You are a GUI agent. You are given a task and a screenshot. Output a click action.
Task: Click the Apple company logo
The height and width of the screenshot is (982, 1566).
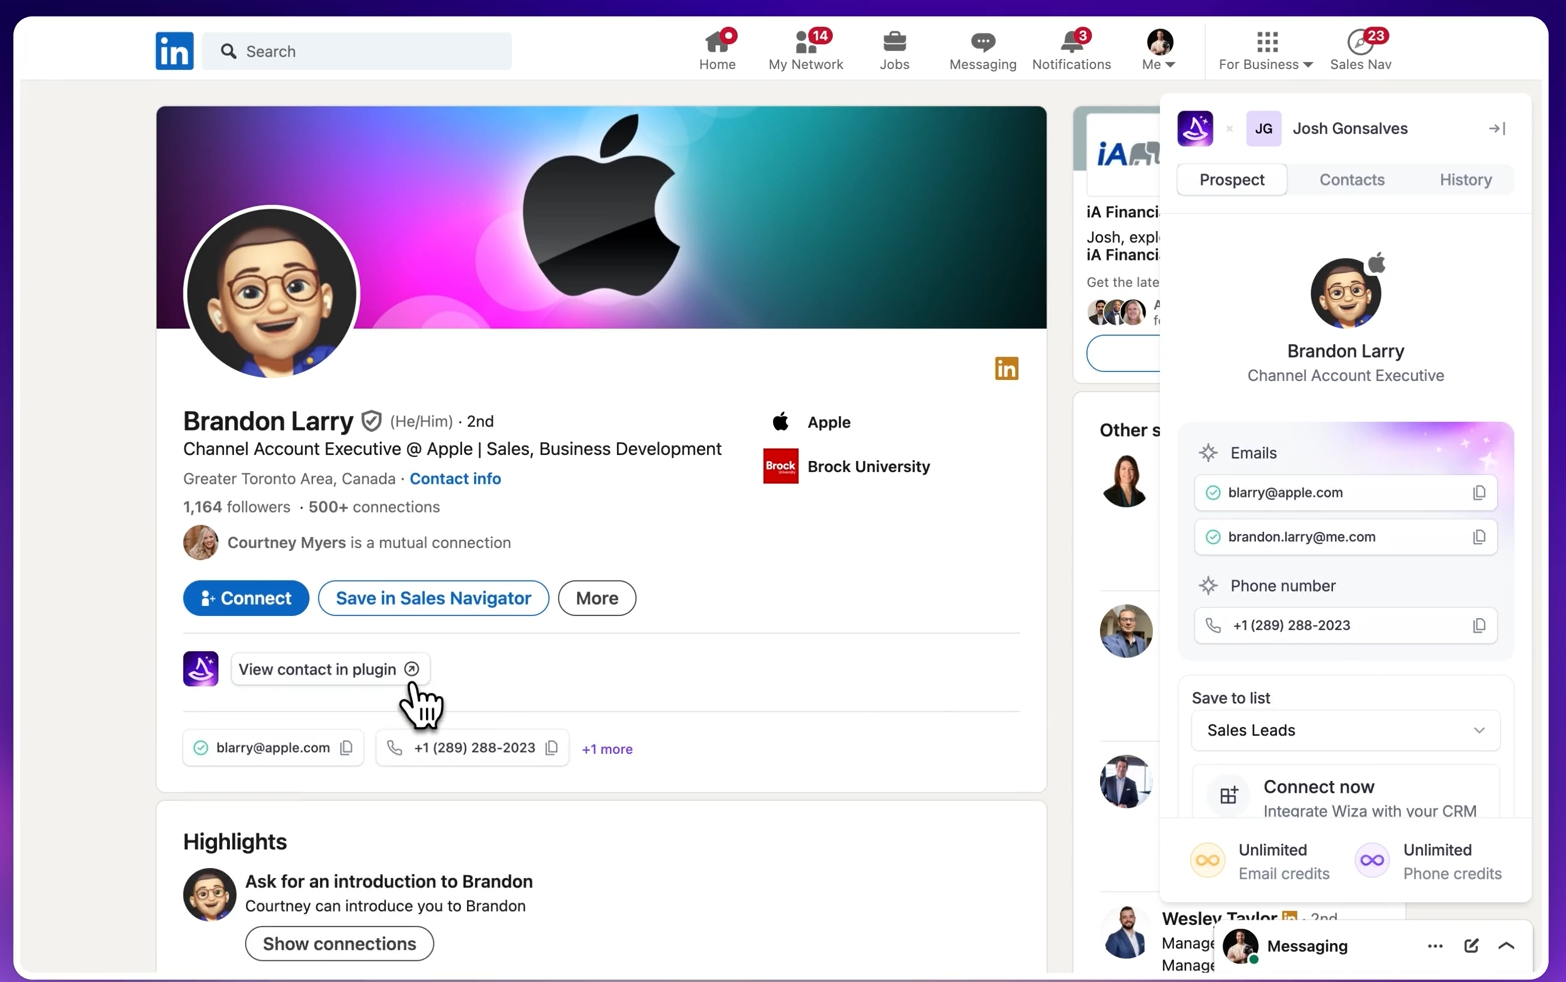tap(781, 422)
